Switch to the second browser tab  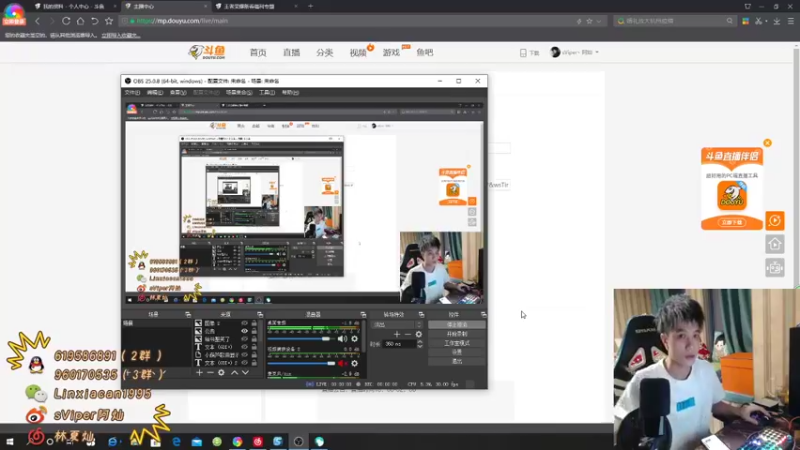pos(166,7)
